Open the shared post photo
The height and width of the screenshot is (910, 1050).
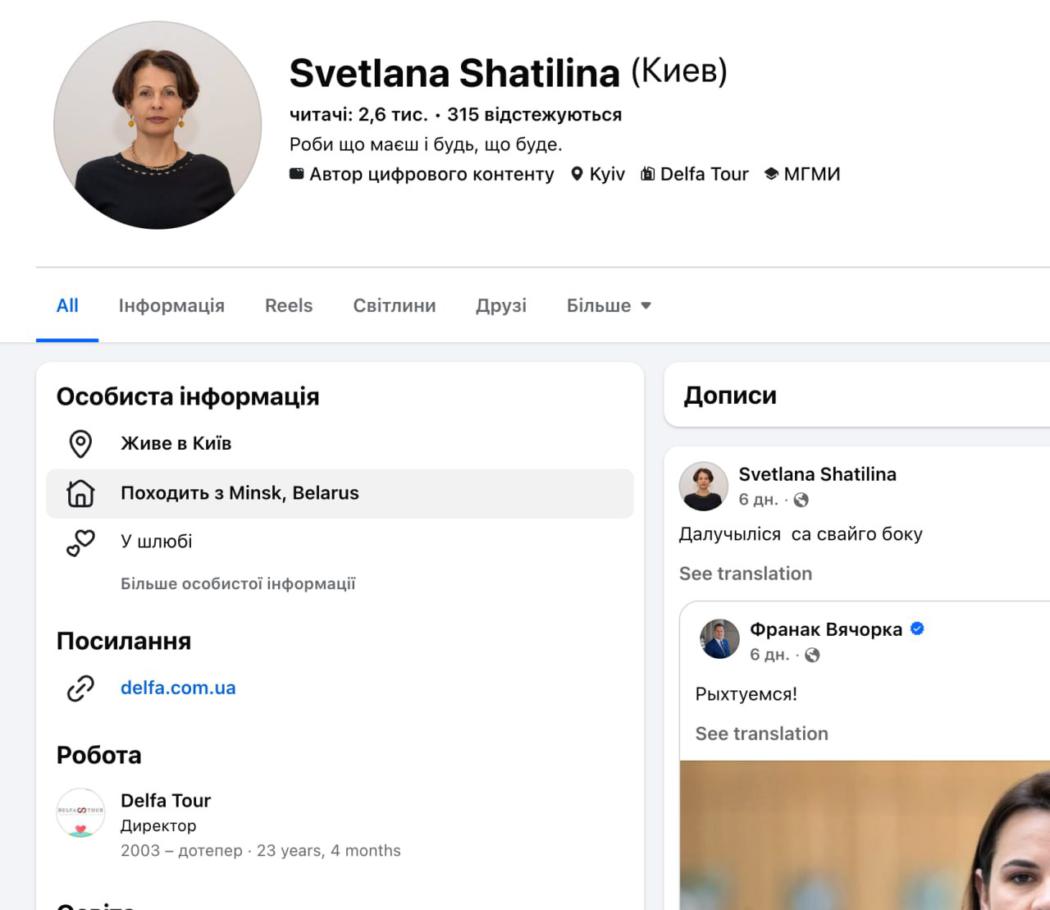865,835
